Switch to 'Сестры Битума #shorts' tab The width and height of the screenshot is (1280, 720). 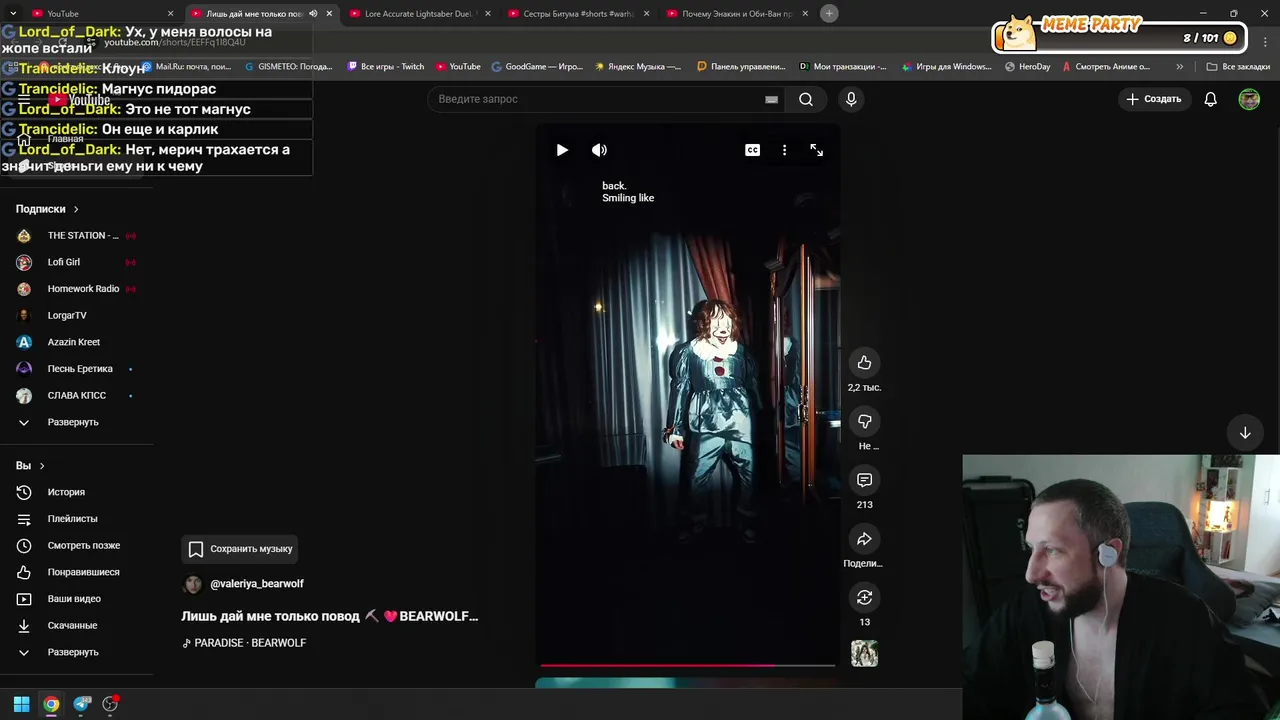578,14
